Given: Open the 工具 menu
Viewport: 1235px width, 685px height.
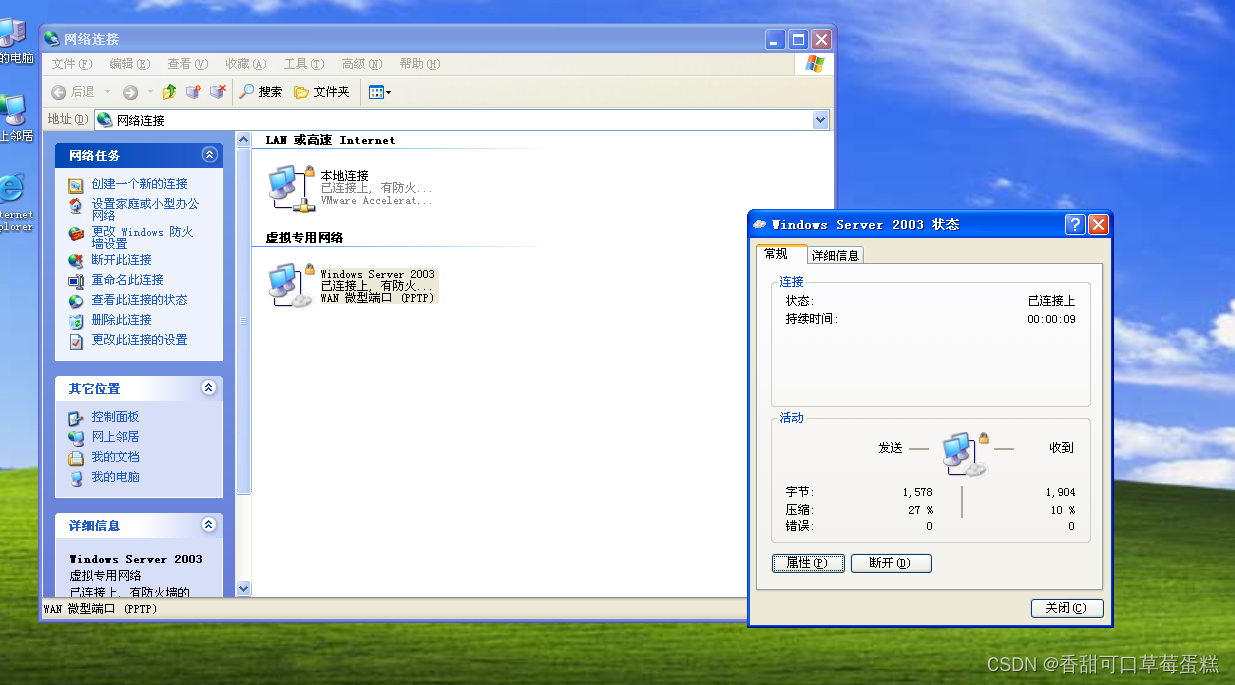Looking at the screenshot, I should point(303,64).
